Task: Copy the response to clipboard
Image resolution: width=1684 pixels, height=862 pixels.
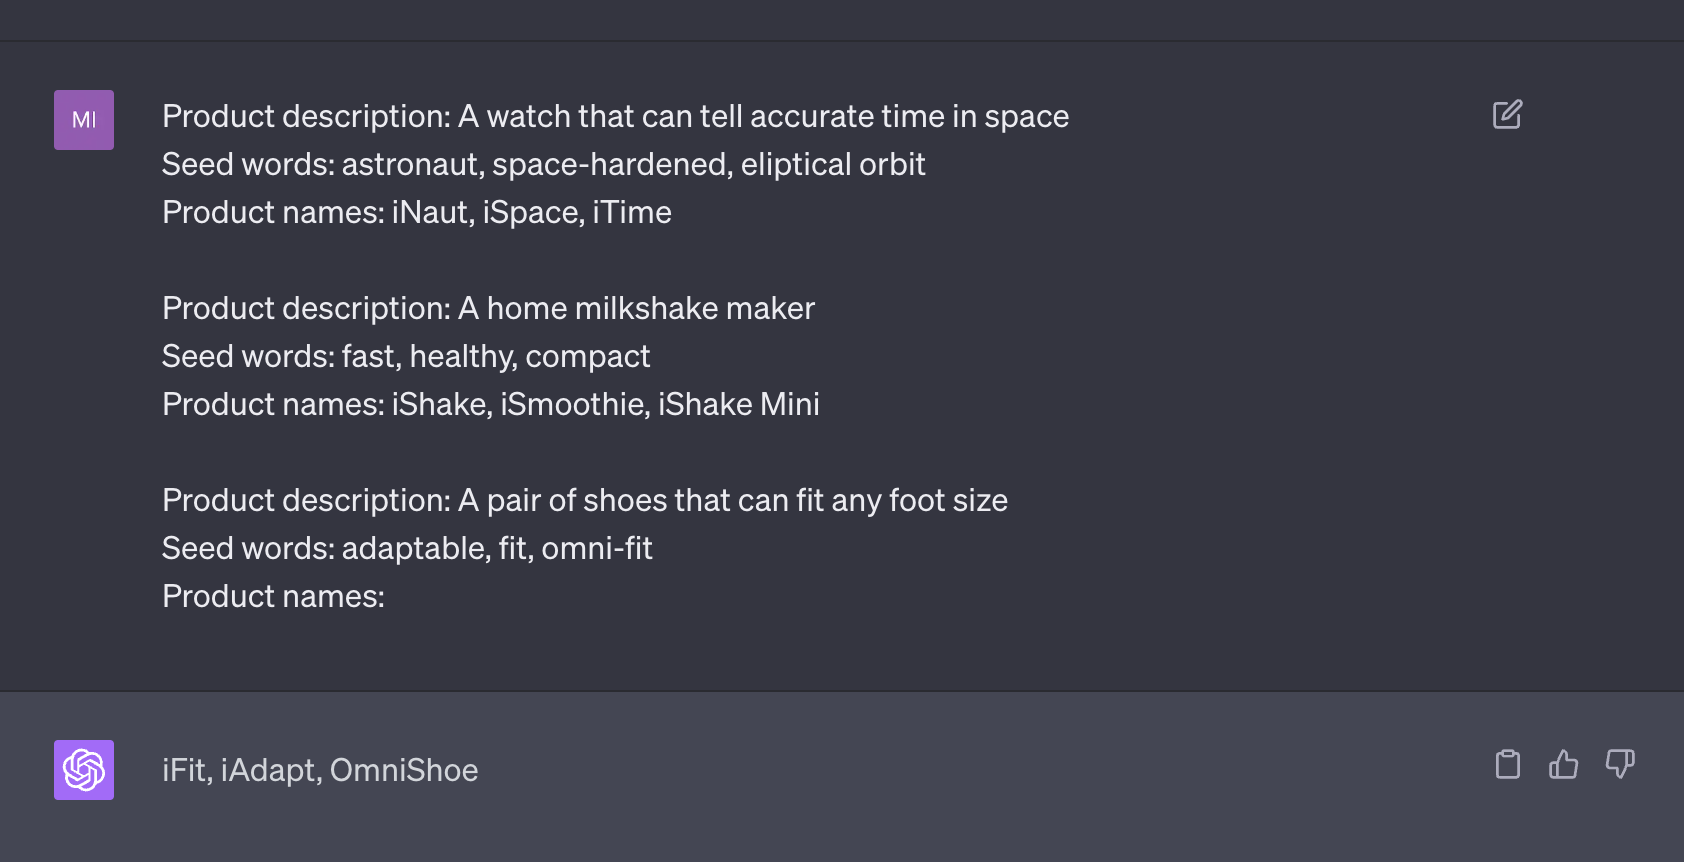Action: [1508, 765]
